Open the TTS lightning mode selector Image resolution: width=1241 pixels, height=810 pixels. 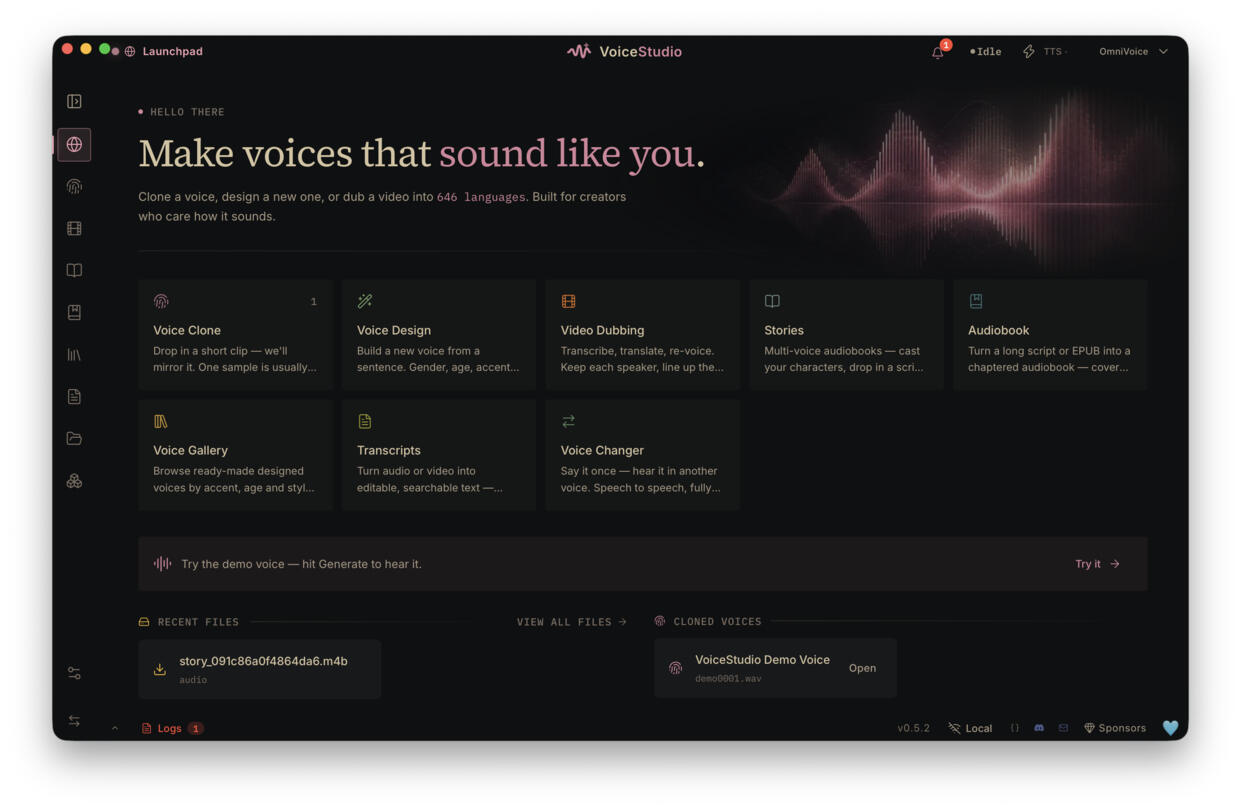(x=1045, y=51)
